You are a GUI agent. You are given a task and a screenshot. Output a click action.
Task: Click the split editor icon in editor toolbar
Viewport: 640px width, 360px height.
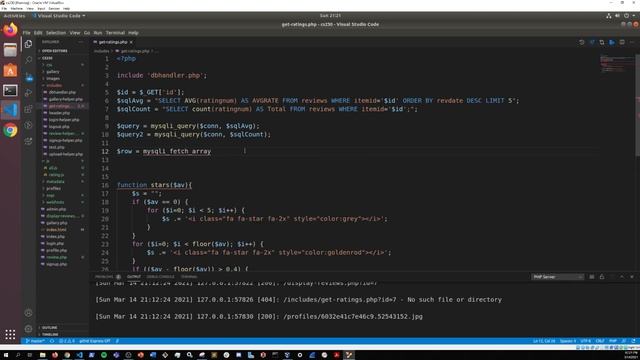coord(622,42)
